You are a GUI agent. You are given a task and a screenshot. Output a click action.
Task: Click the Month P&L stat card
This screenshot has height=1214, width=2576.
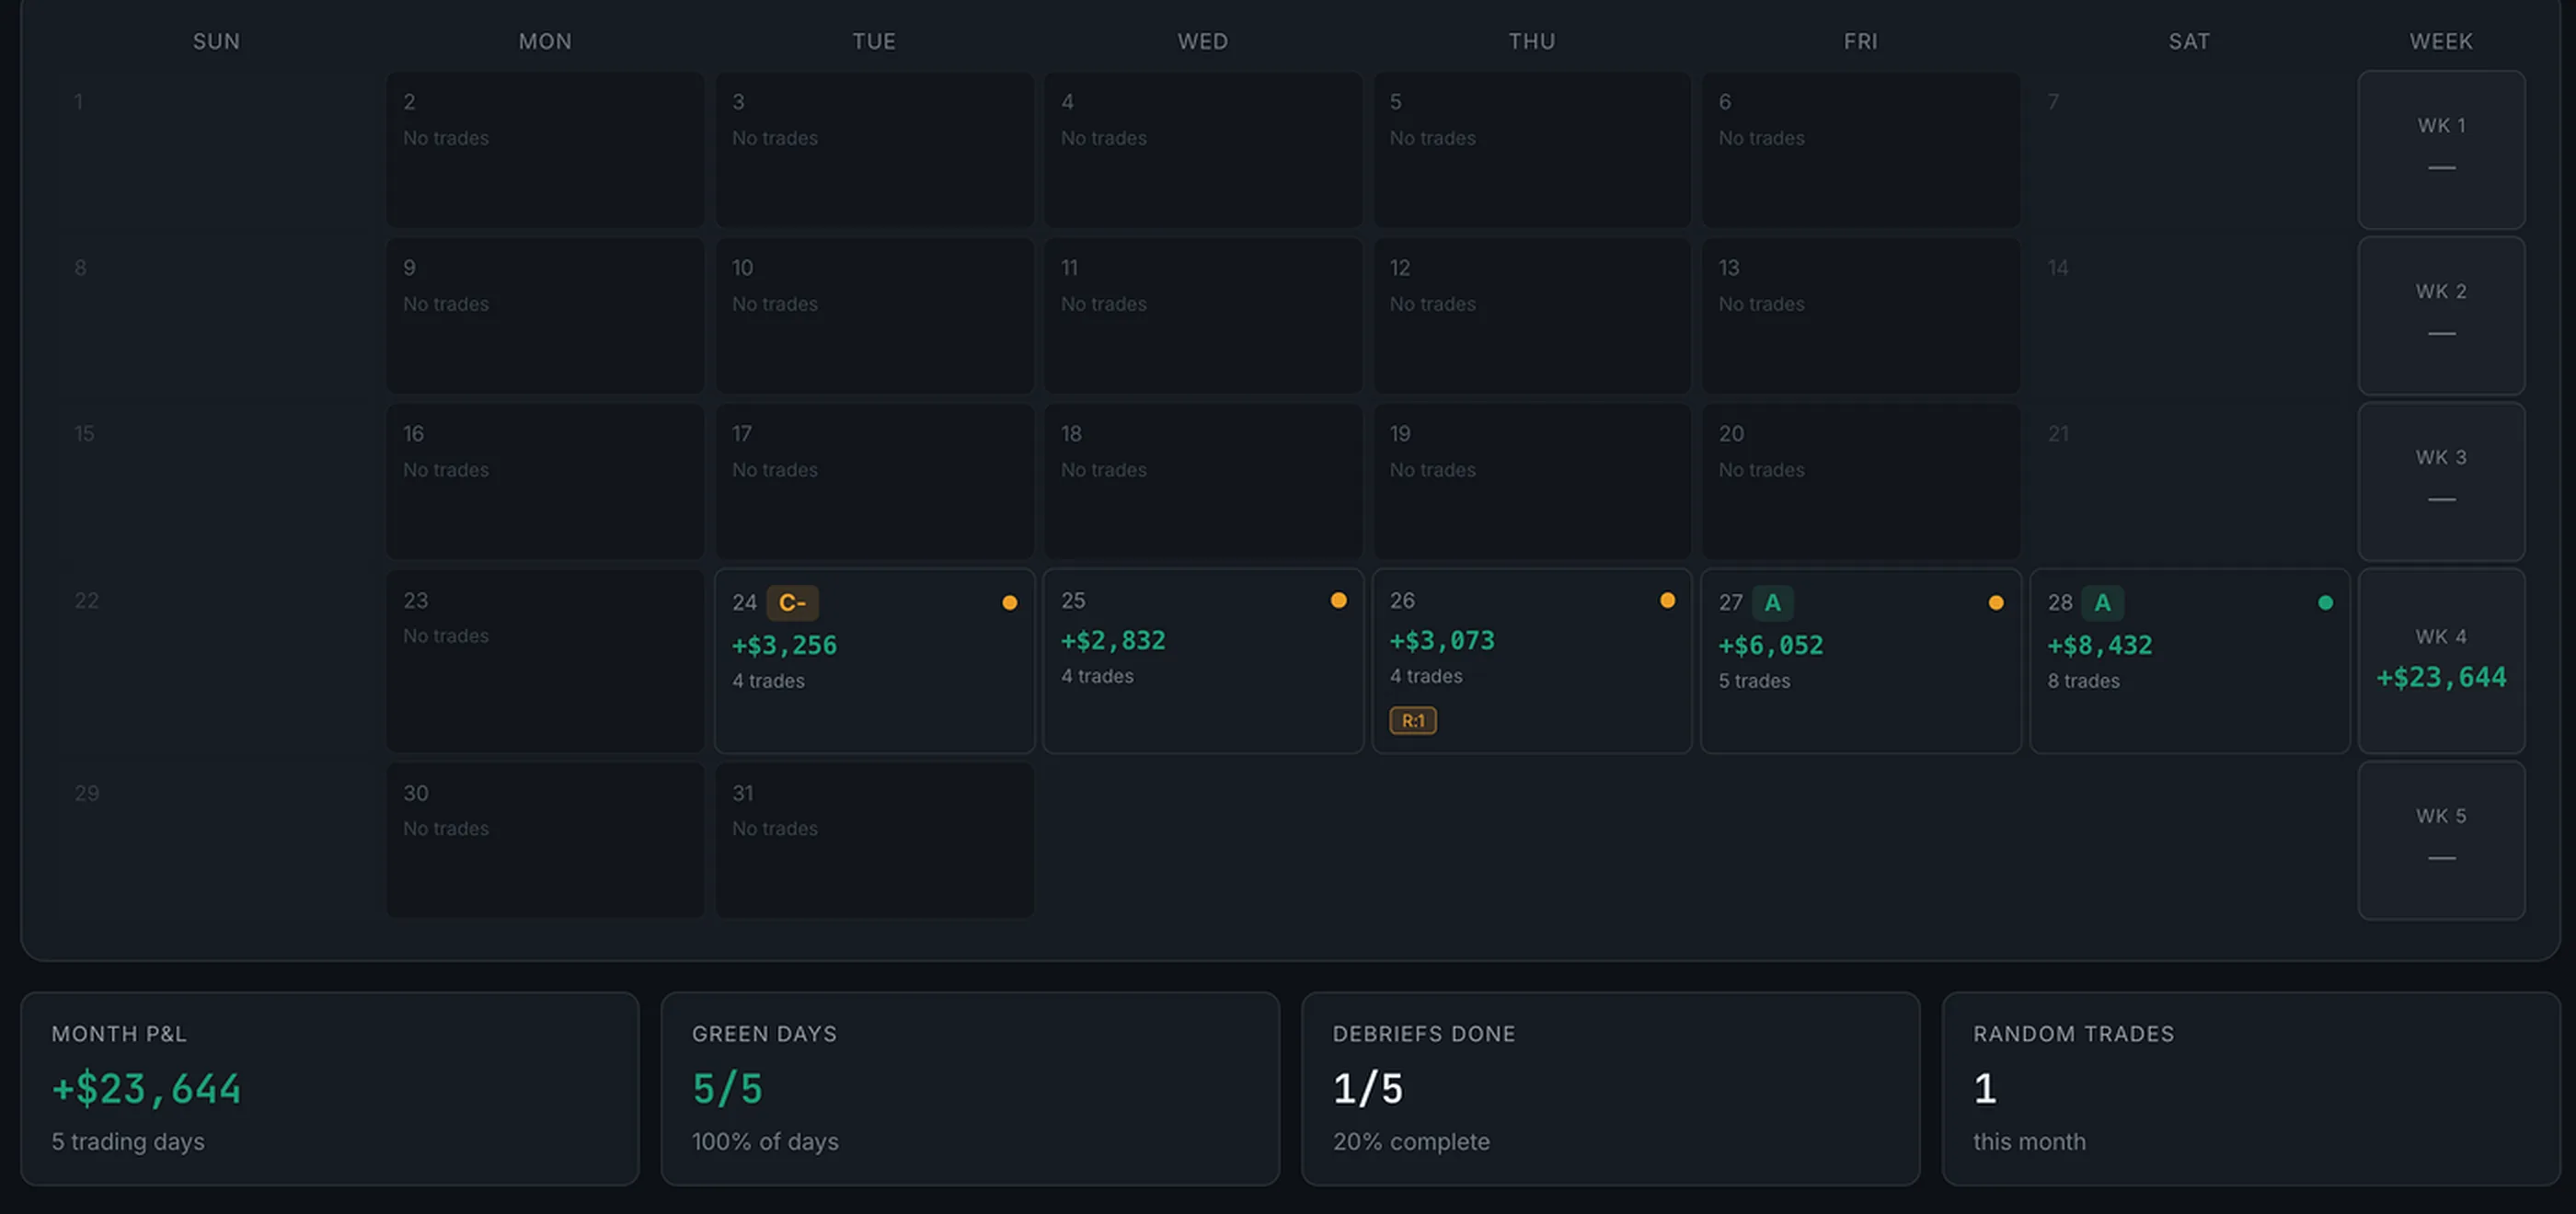point(330,1088)
